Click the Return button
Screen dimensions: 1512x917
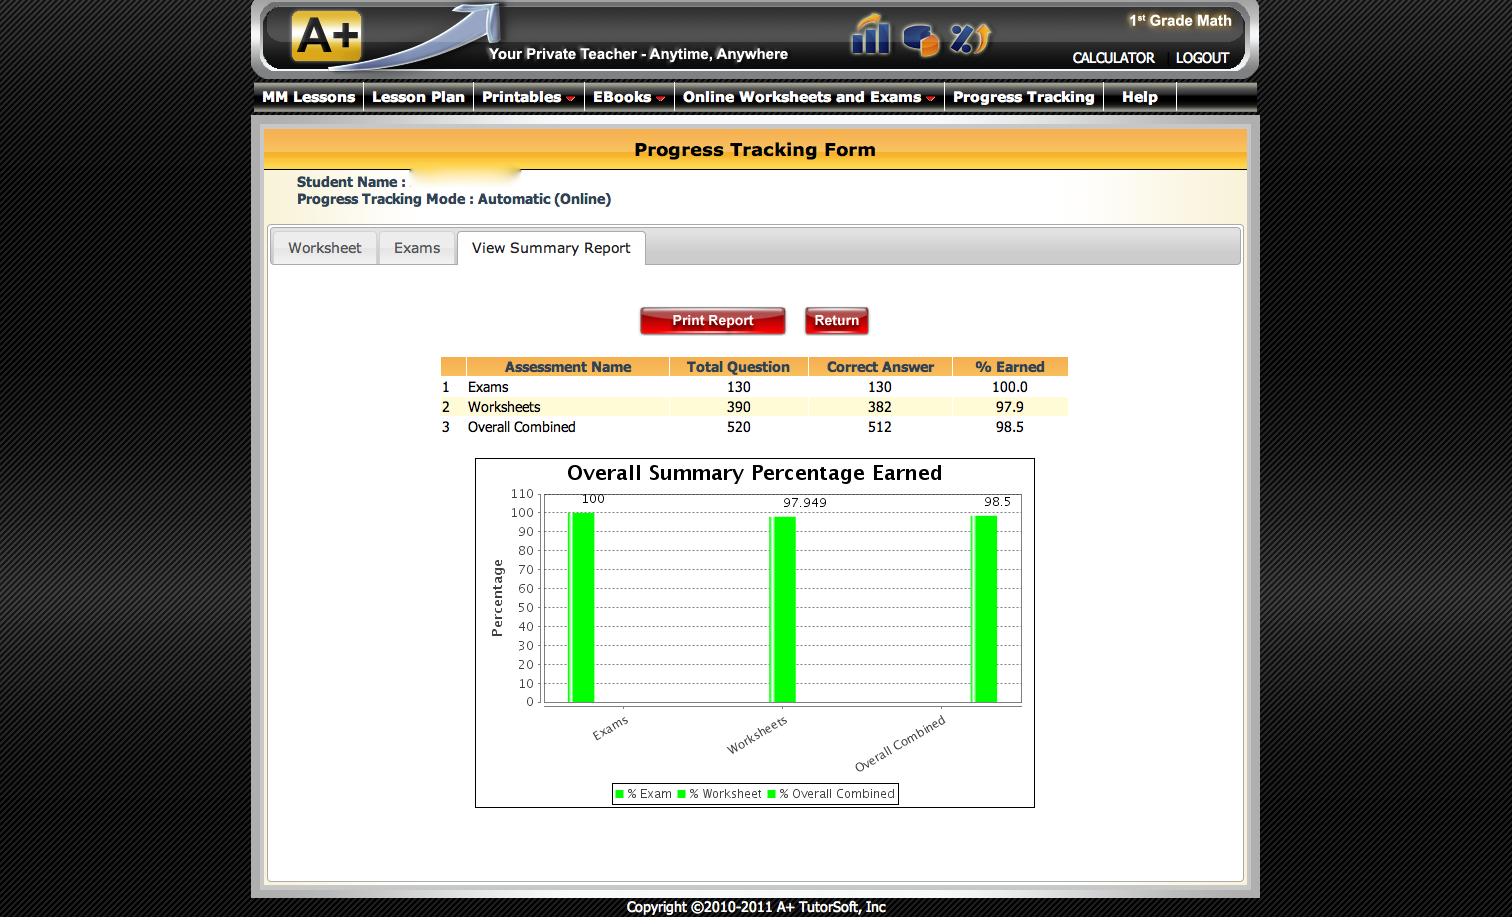836,320
